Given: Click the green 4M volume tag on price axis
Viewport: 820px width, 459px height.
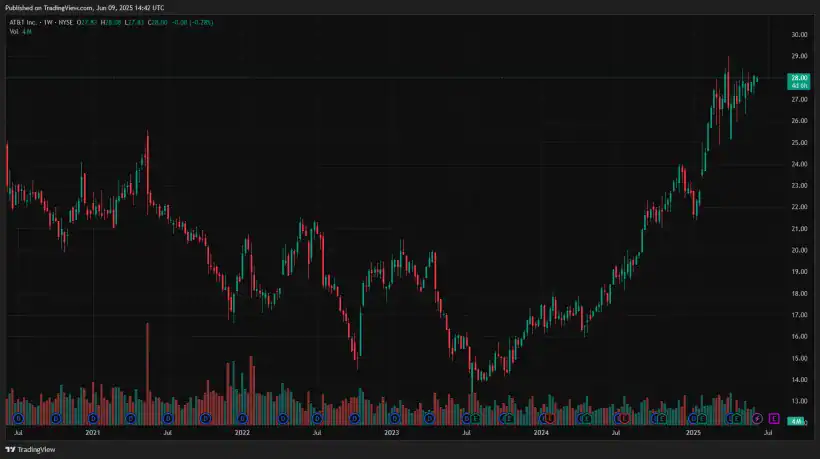Looking at the screenshot, I should [797, 422].
